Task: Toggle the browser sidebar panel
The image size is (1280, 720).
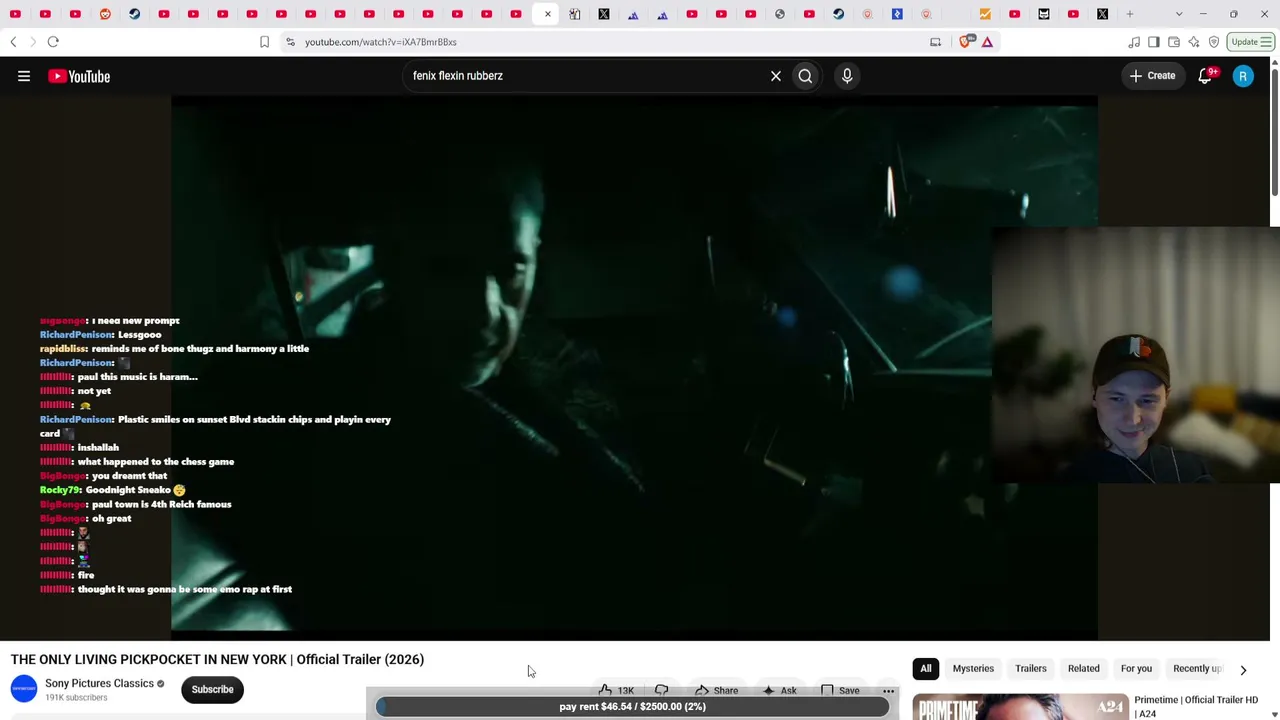Action: pos(1154,42)
